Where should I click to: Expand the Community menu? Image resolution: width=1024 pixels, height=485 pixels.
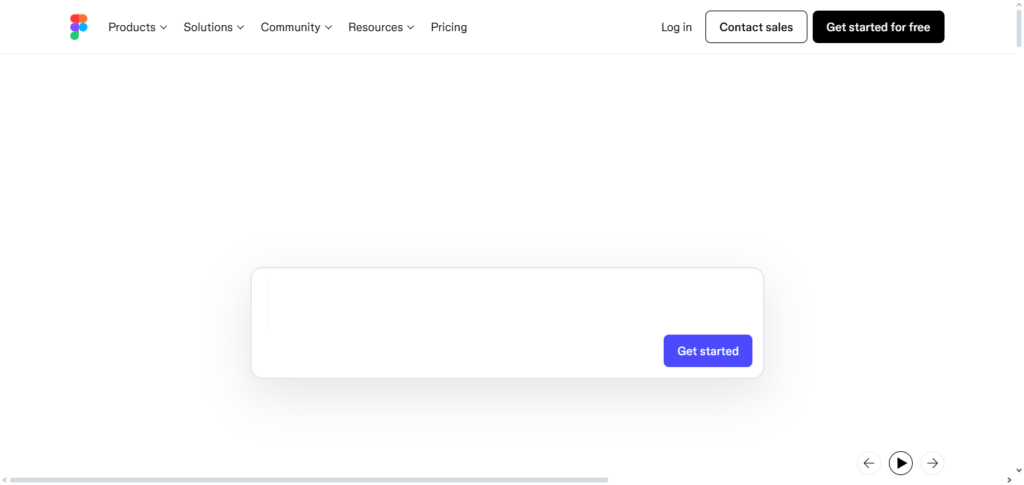click(x=296, y=27)
